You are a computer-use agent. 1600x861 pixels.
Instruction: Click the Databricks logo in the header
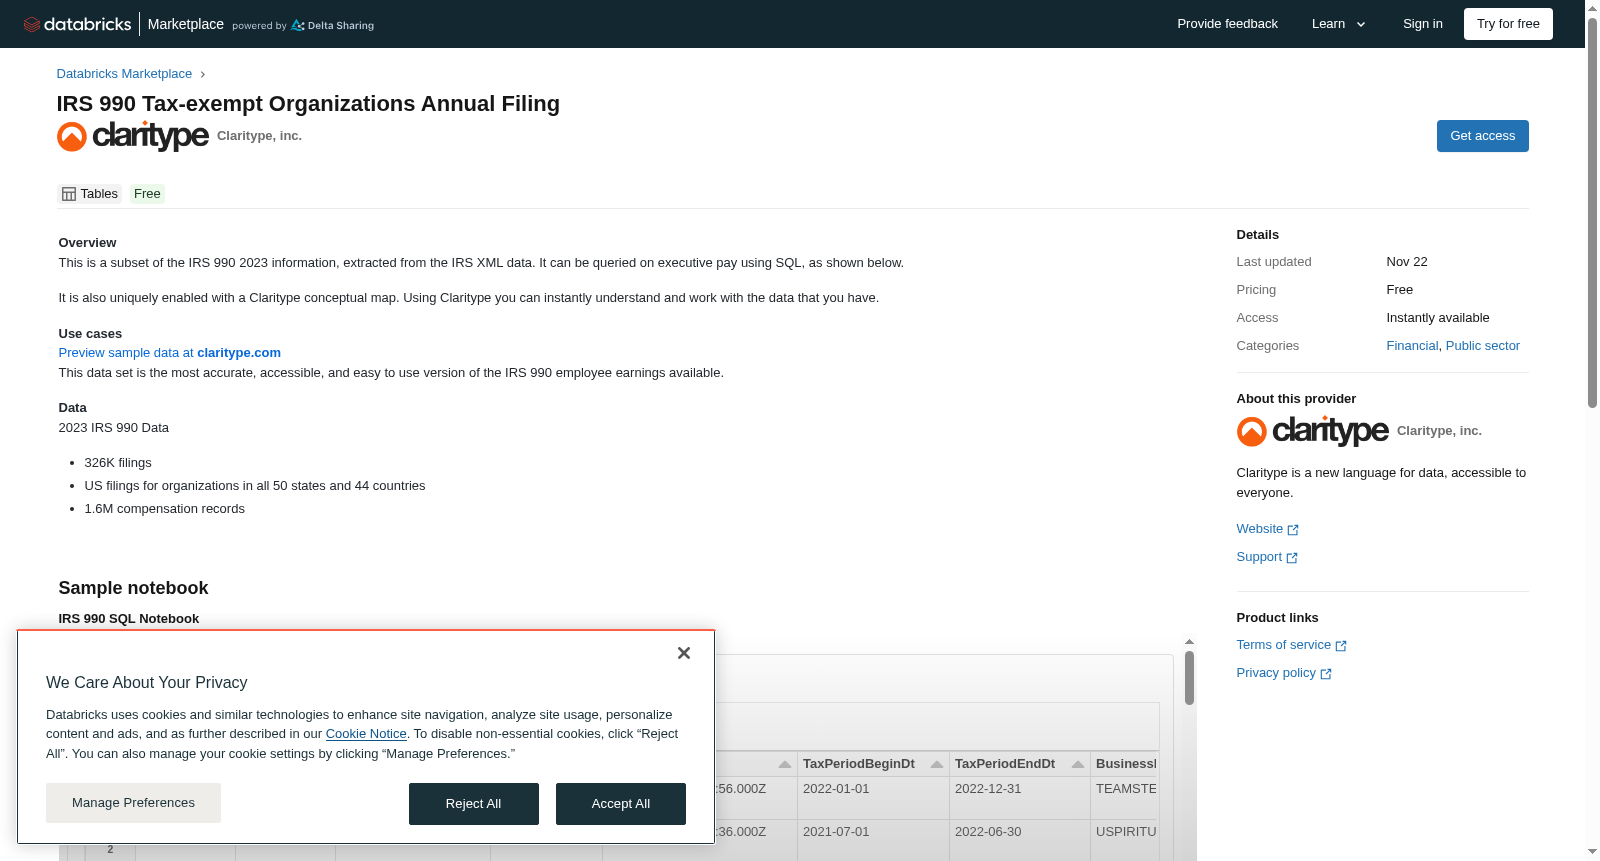(77, 24)
